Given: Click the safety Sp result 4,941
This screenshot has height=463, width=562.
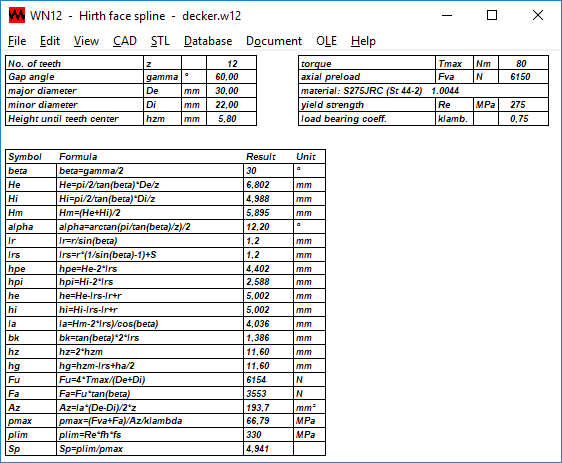Looking at the screenshot, I should point(268,449).
